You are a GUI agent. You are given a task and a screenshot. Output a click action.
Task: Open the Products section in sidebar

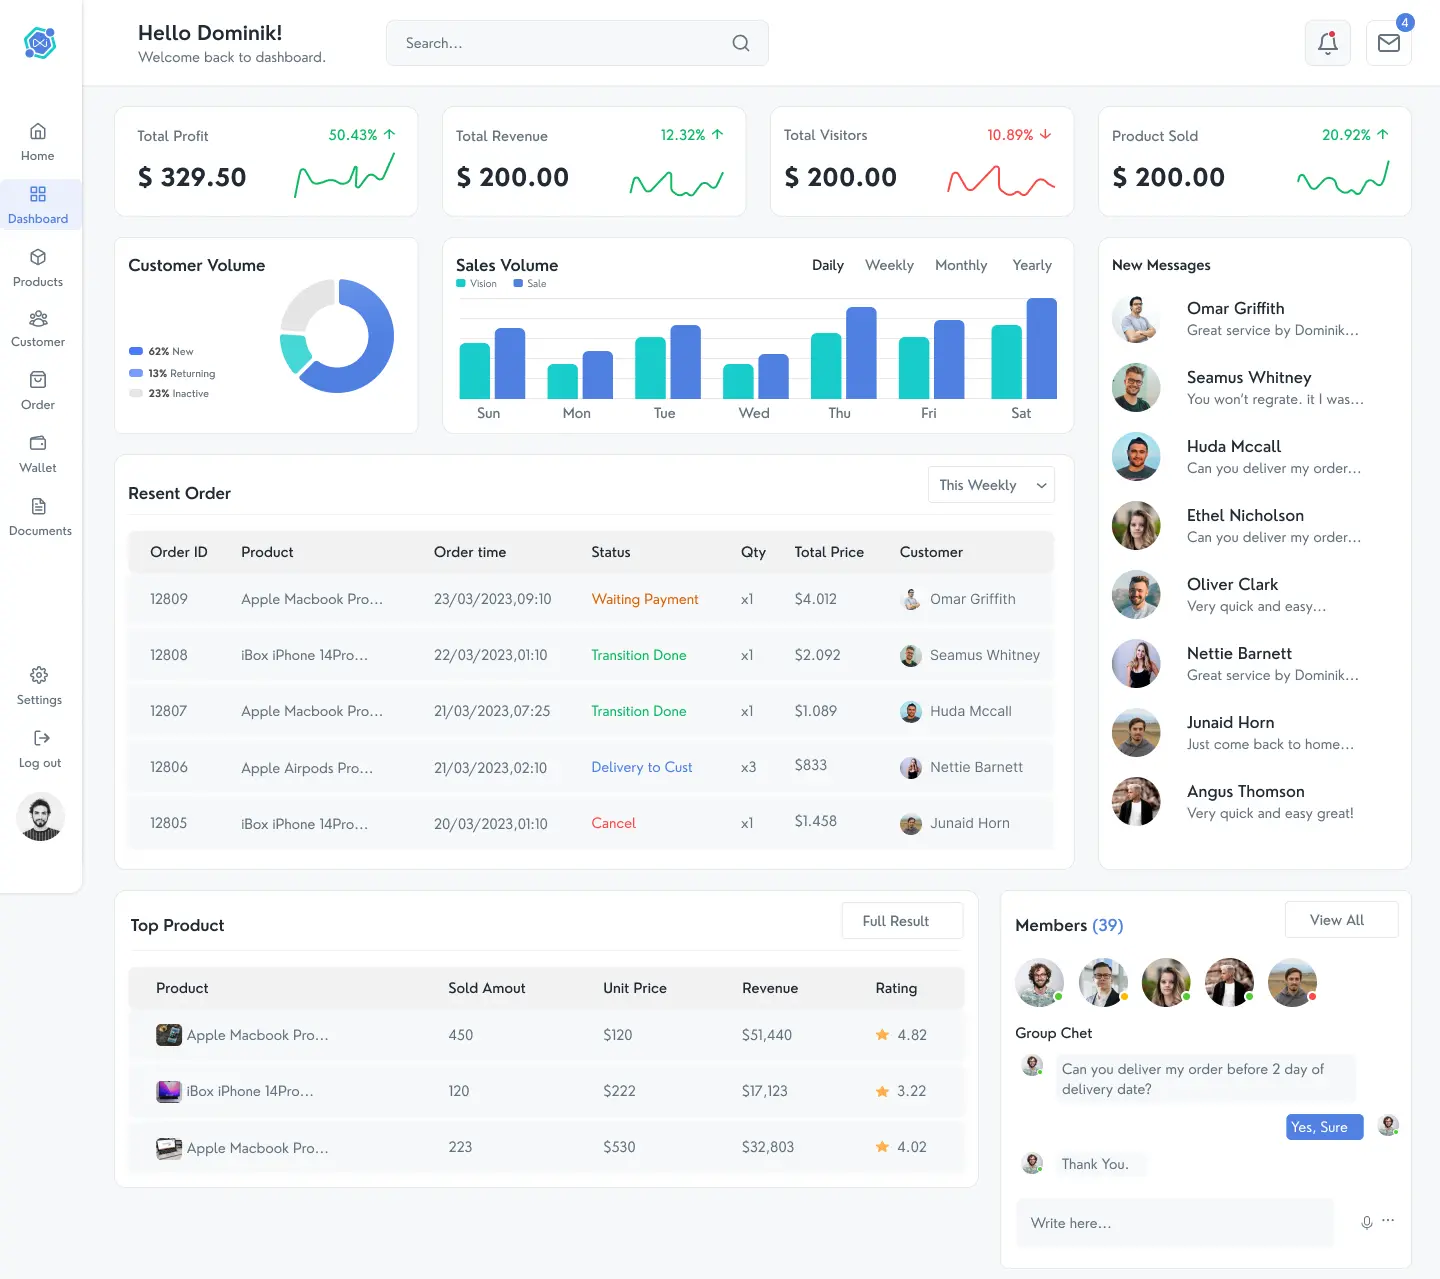(x=38, y=268)
